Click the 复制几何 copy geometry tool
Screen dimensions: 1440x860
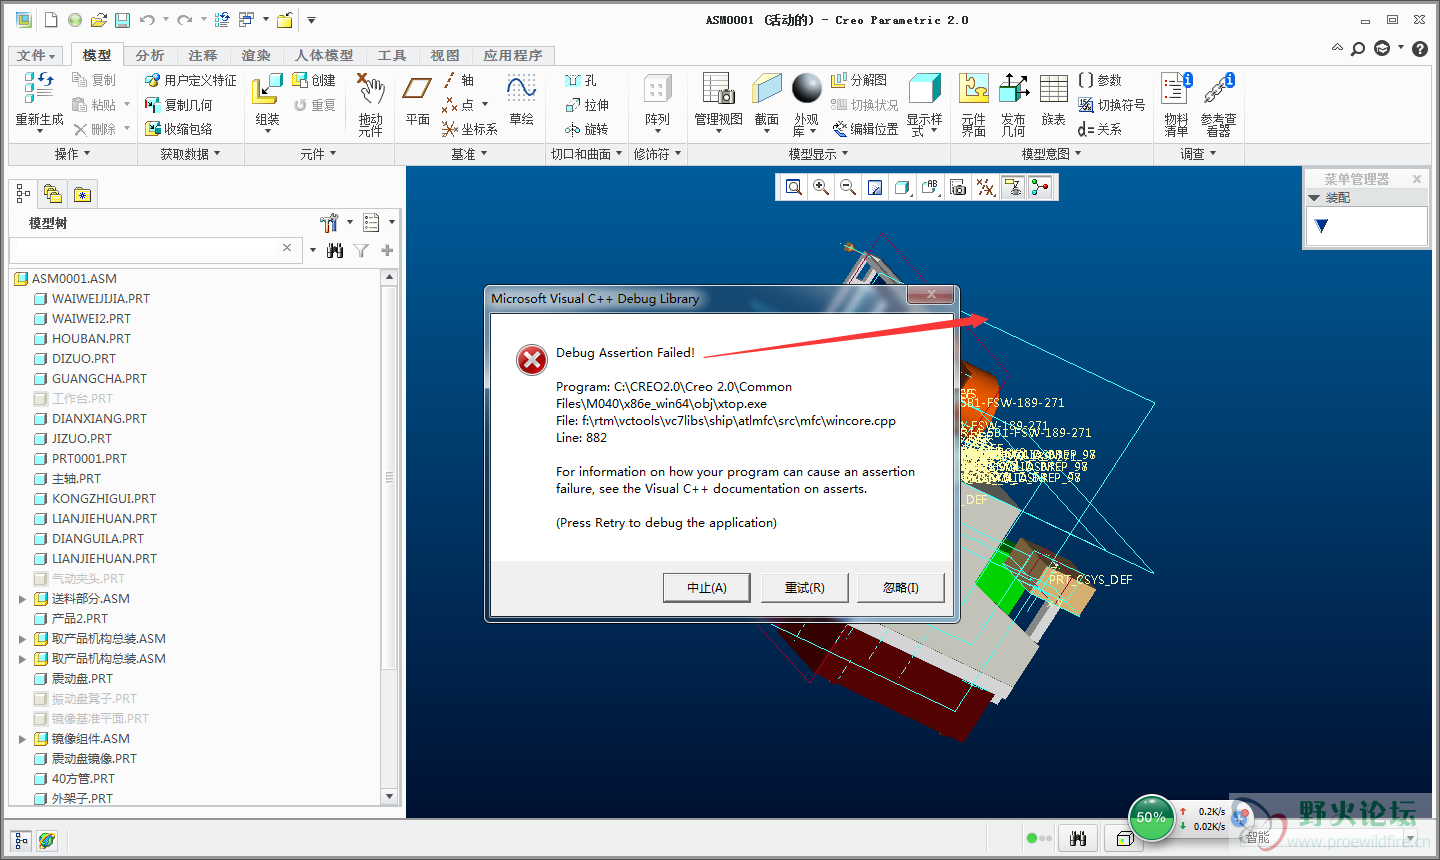(179, 105)
